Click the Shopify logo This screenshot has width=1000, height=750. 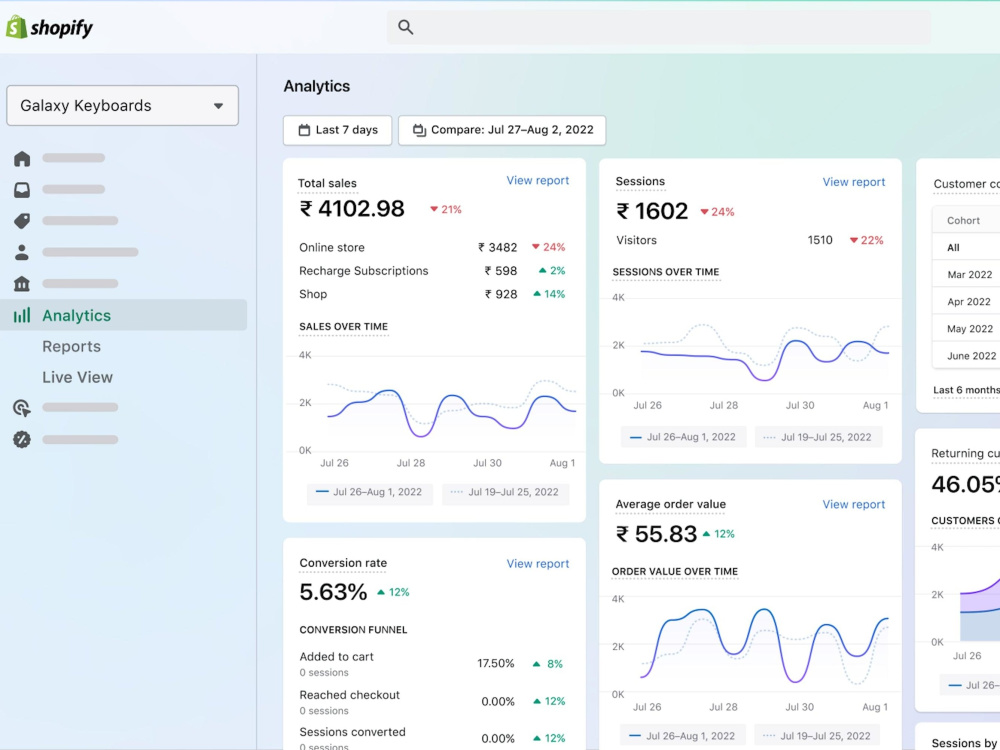pos(49,27)
